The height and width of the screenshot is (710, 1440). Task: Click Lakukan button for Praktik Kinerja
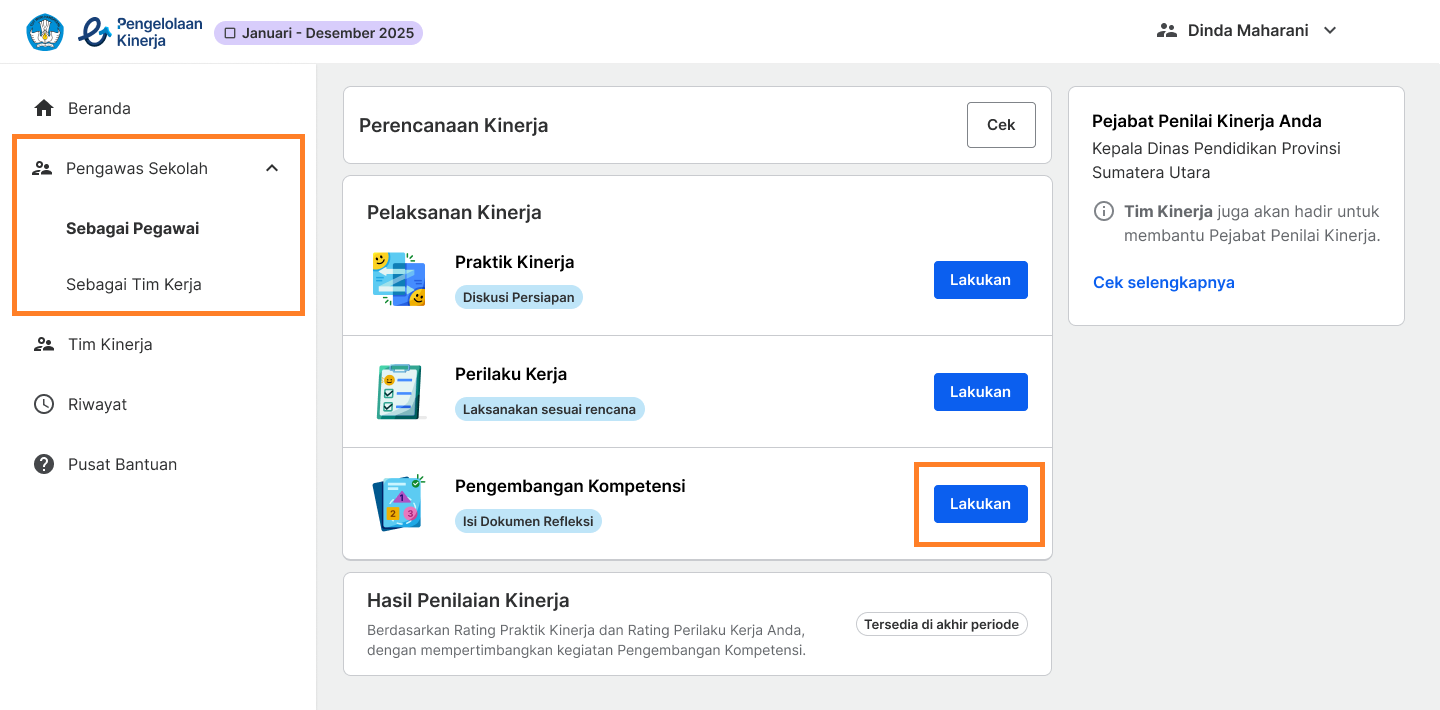pos(980,280)
